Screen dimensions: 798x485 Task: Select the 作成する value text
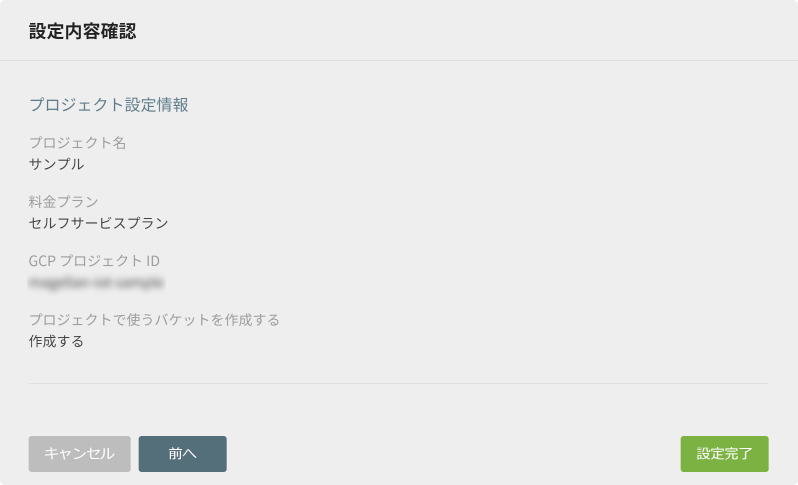56,341
